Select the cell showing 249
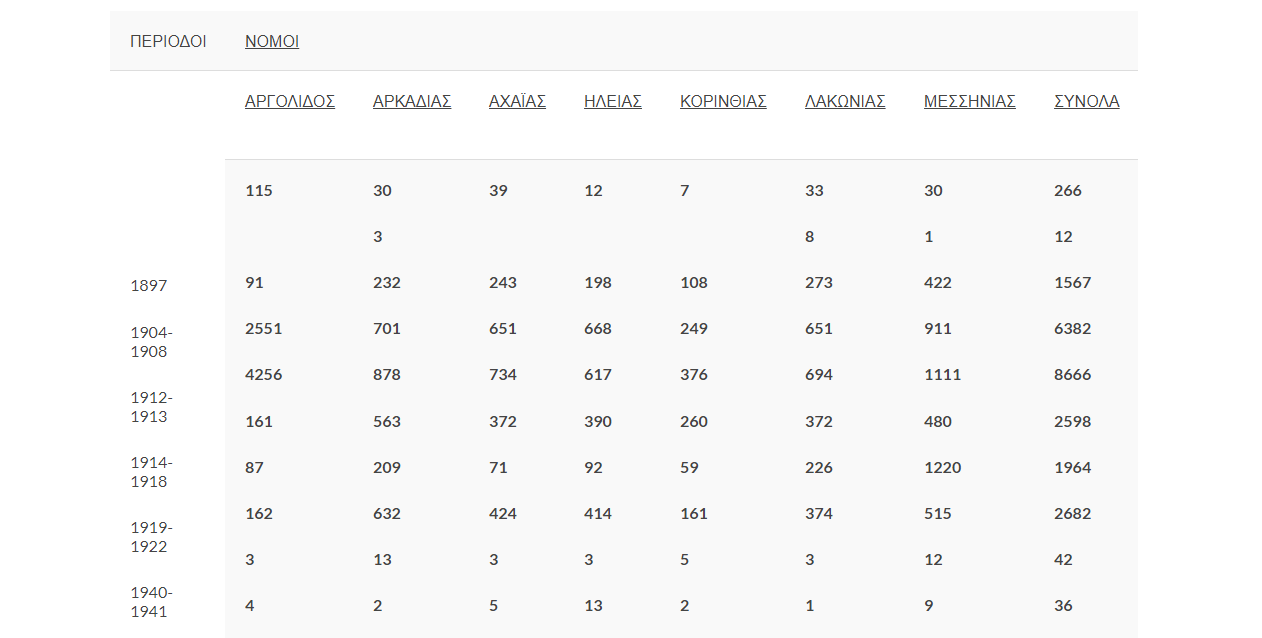 pyautogui.click(x=694, y=329)
